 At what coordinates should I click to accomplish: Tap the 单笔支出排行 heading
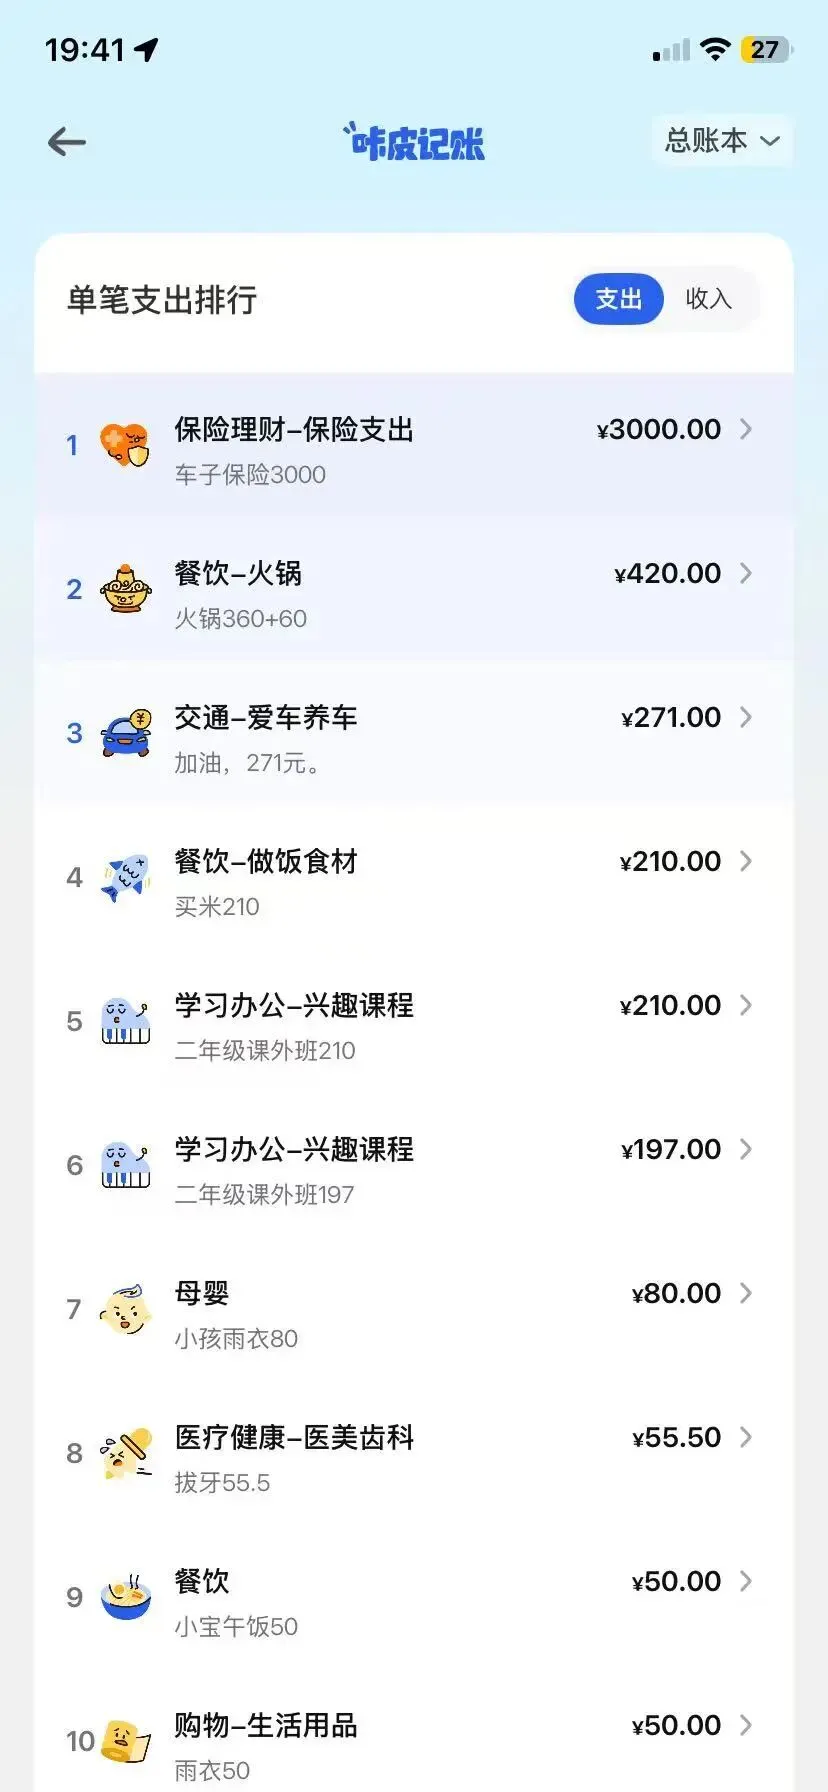[162, 300]
